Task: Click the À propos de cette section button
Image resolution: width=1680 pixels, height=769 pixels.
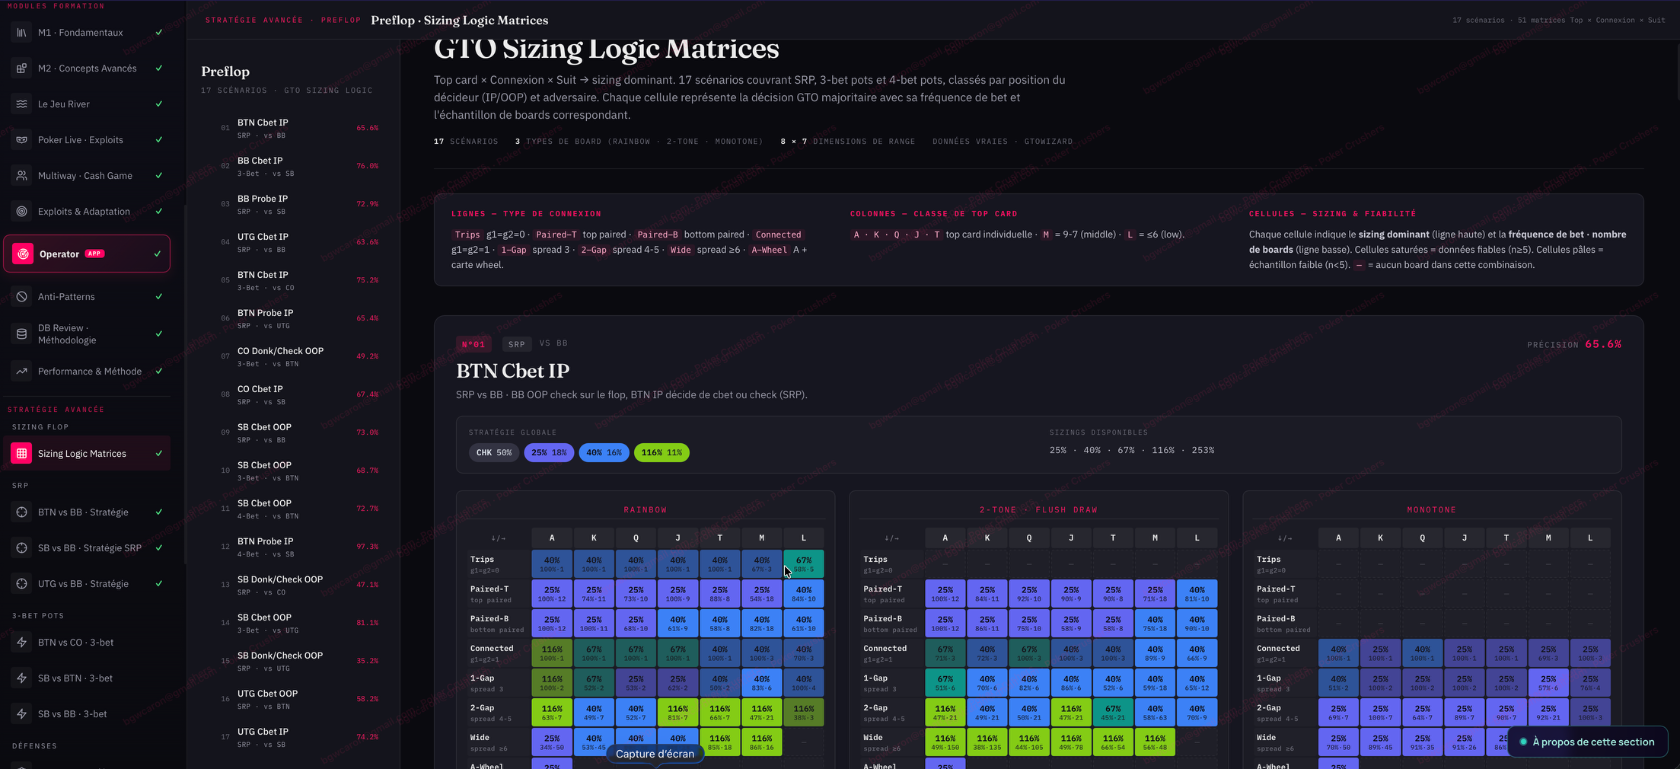Action: coord(1587,742)
